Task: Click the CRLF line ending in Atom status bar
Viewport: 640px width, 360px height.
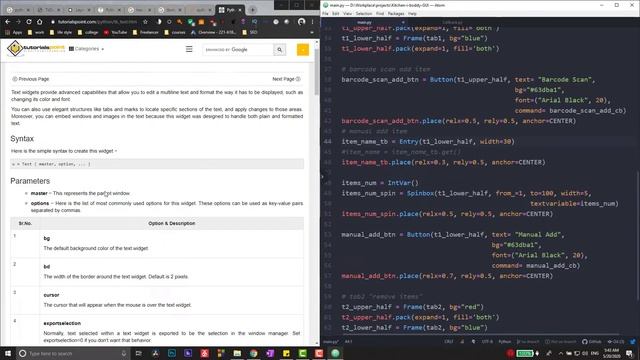Action: tap(449, 342)
